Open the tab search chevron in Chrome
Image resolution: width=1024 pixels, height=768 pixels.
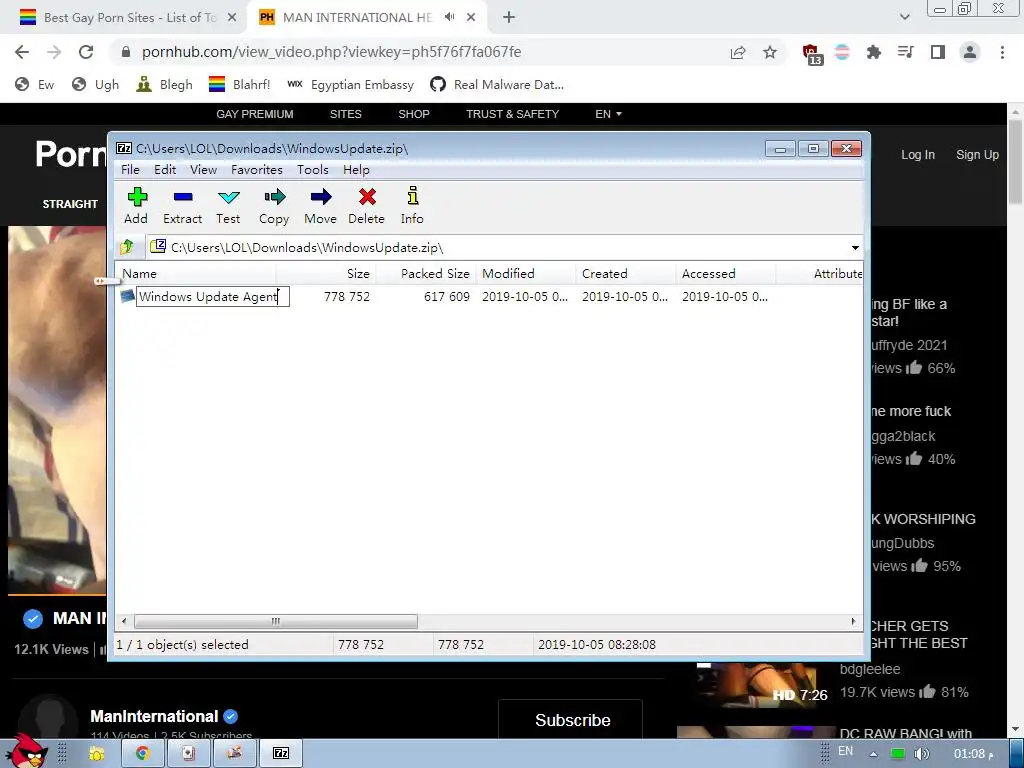click(904, 18)
